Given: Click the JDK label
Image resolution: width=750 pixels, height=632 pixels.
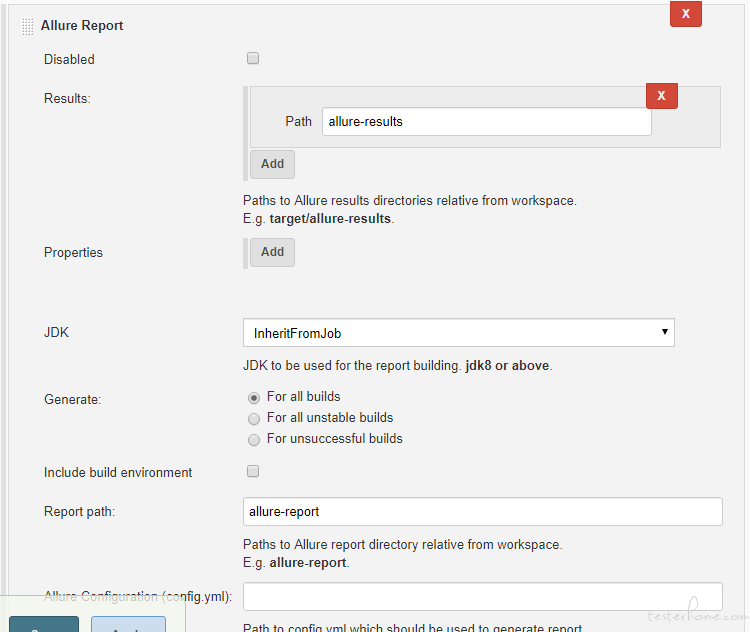Looking at the screenshot, I should (56, 333).
